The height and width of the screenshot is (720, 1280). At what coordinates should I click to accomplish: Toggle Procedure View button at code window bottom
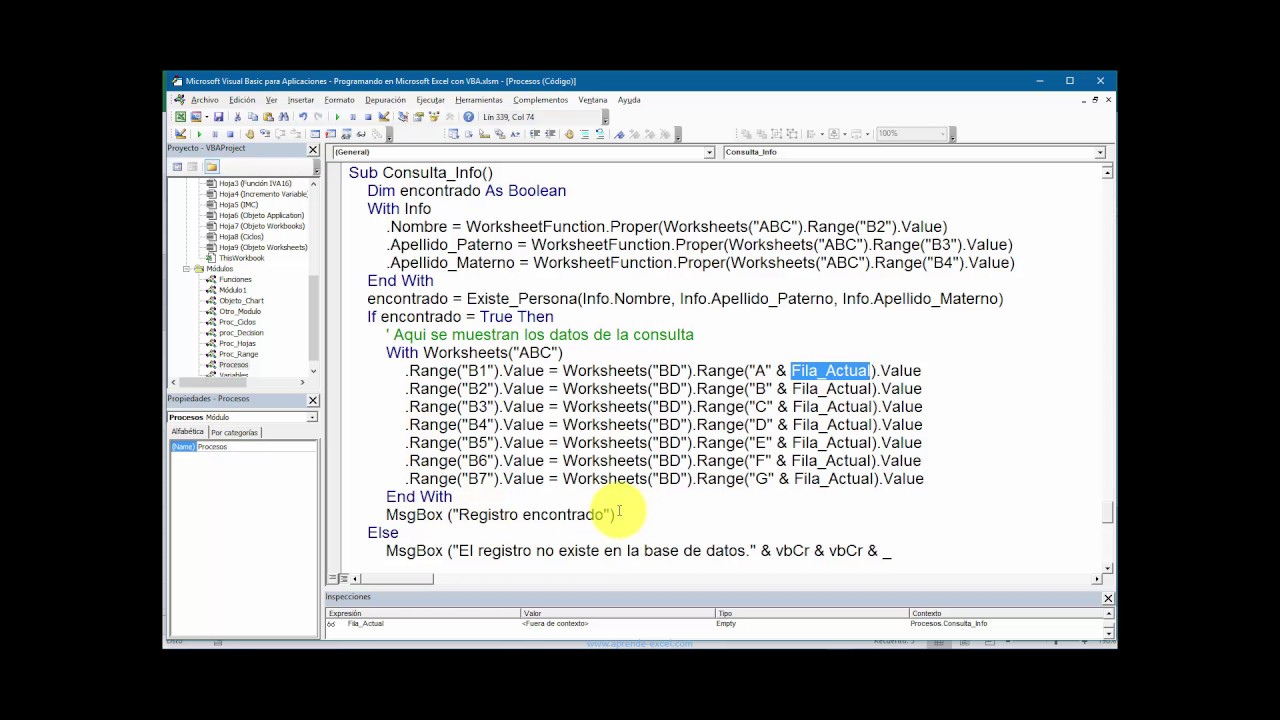point(333,578)
